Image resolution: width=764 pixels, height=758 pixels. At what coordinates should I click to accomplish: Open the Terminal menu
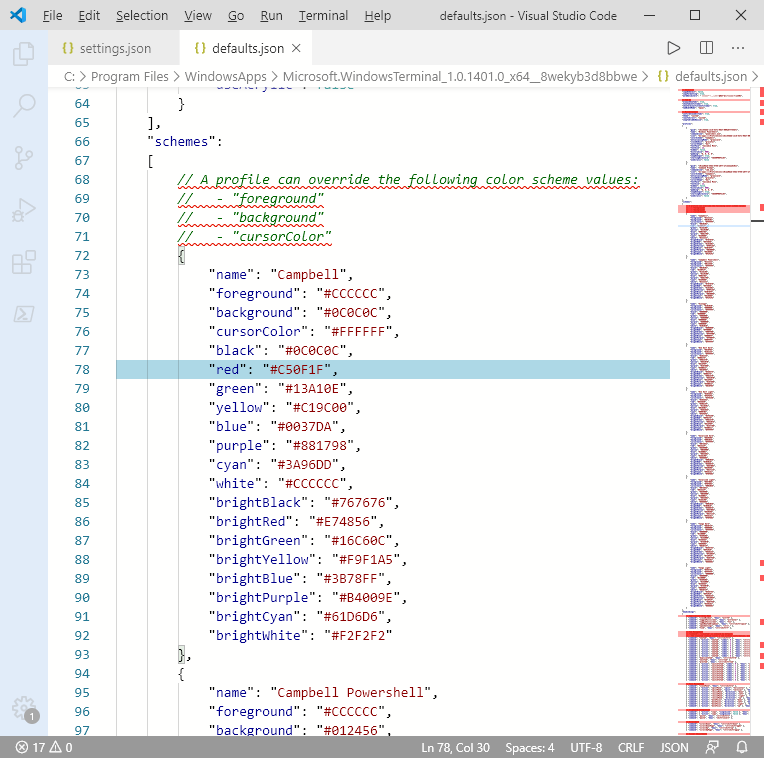point(323,16)
